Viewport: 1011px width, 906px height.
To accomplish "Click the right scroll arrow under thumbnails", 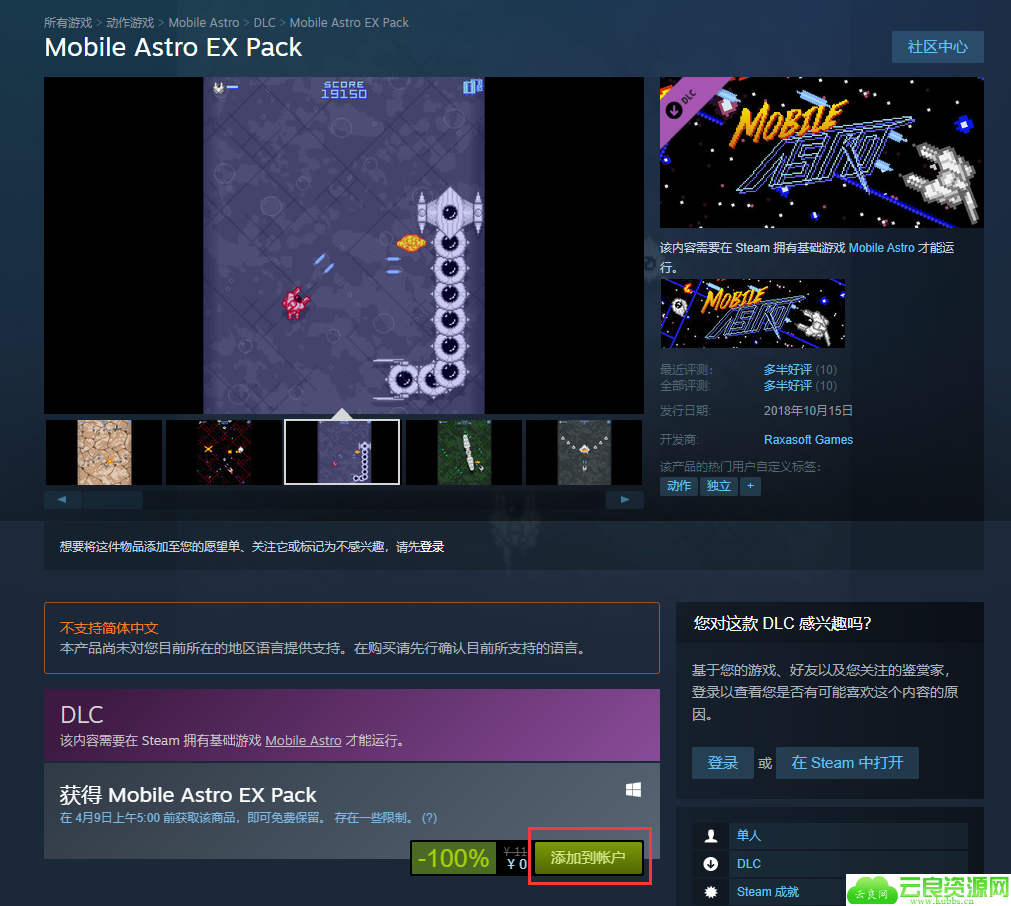I will 625,499.
